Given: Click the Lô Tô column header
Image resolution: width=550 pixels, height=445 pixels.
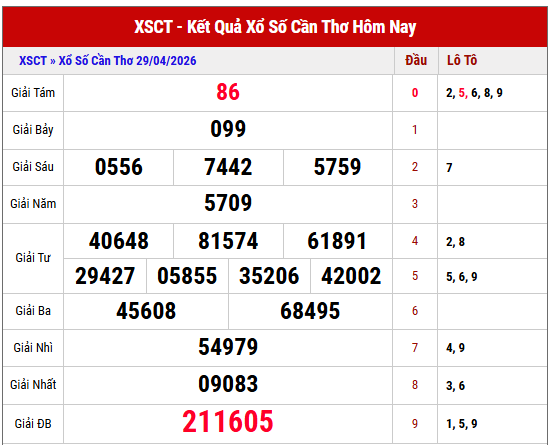Looking at the screenshot, I should coord(462,60).
